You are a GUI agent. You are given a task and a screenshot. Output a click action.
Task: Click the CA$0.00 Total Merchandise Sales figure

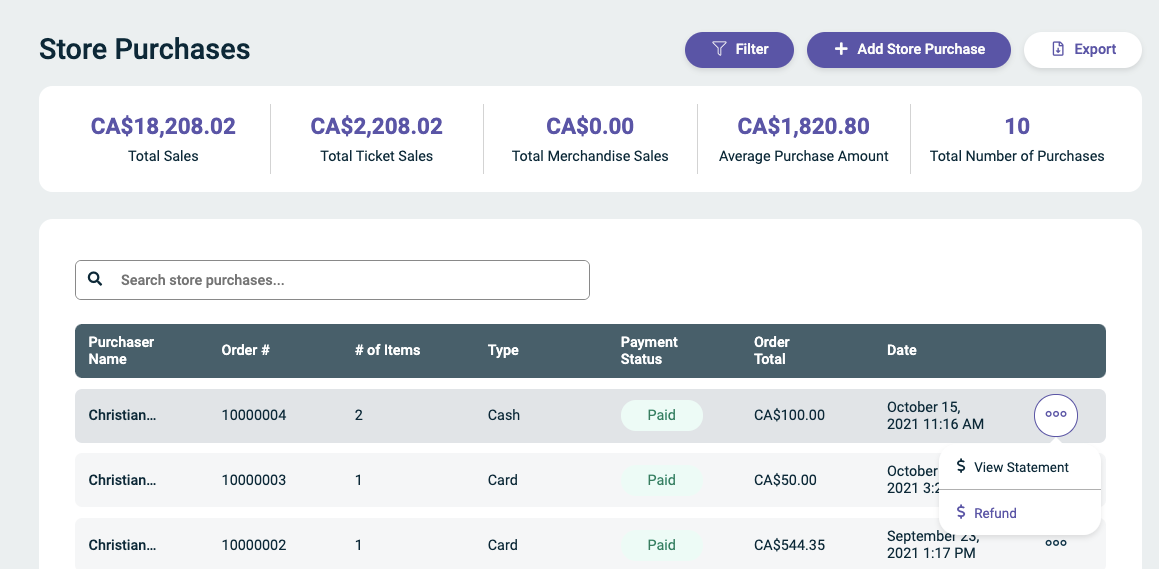click(x=590, y=126)
